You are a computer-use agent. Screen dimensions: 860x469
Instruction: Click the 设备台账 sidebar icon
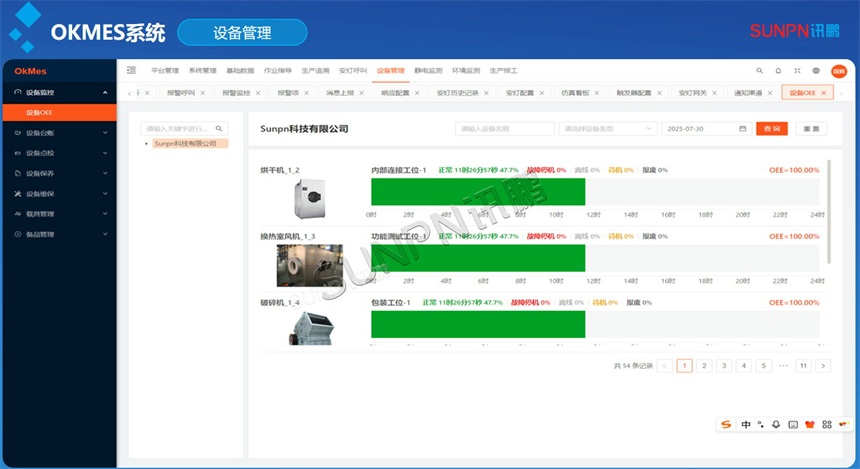point(18,133)
